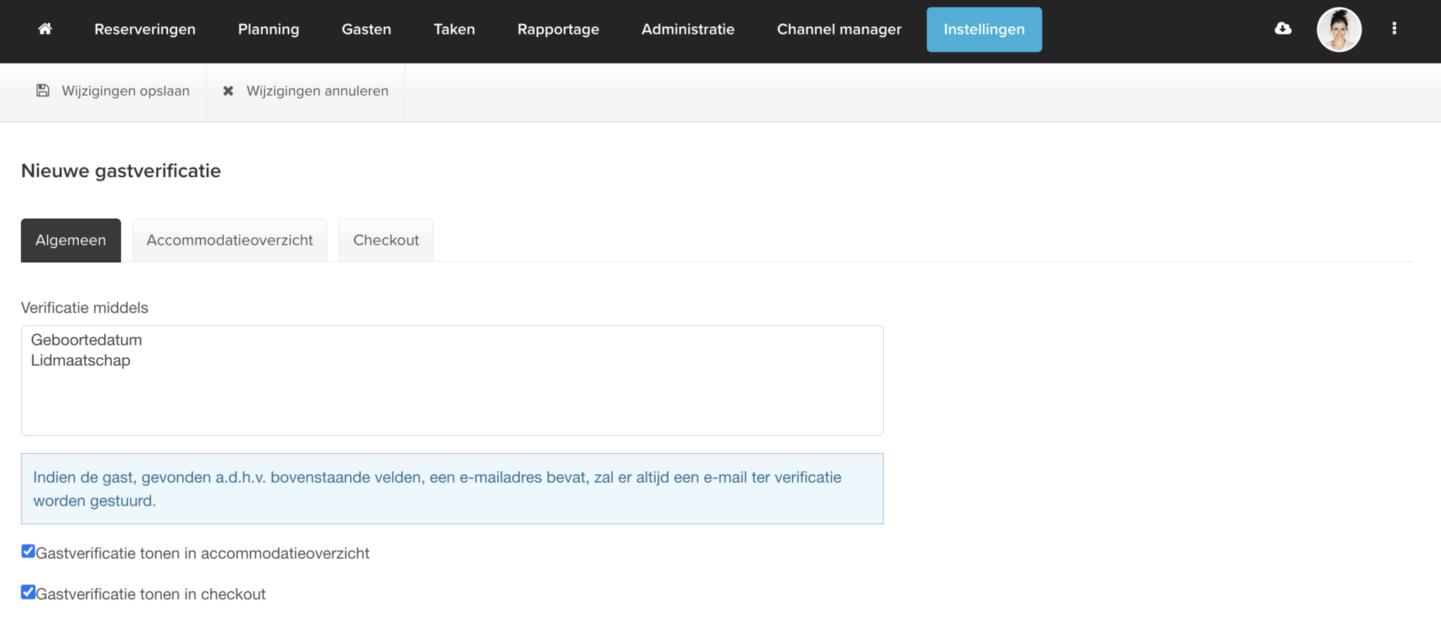The height and width of the screenshot is (626, 1441).
Task: Click the cloud download icon
Action: pyautogui.click(x=1283, y=29)
